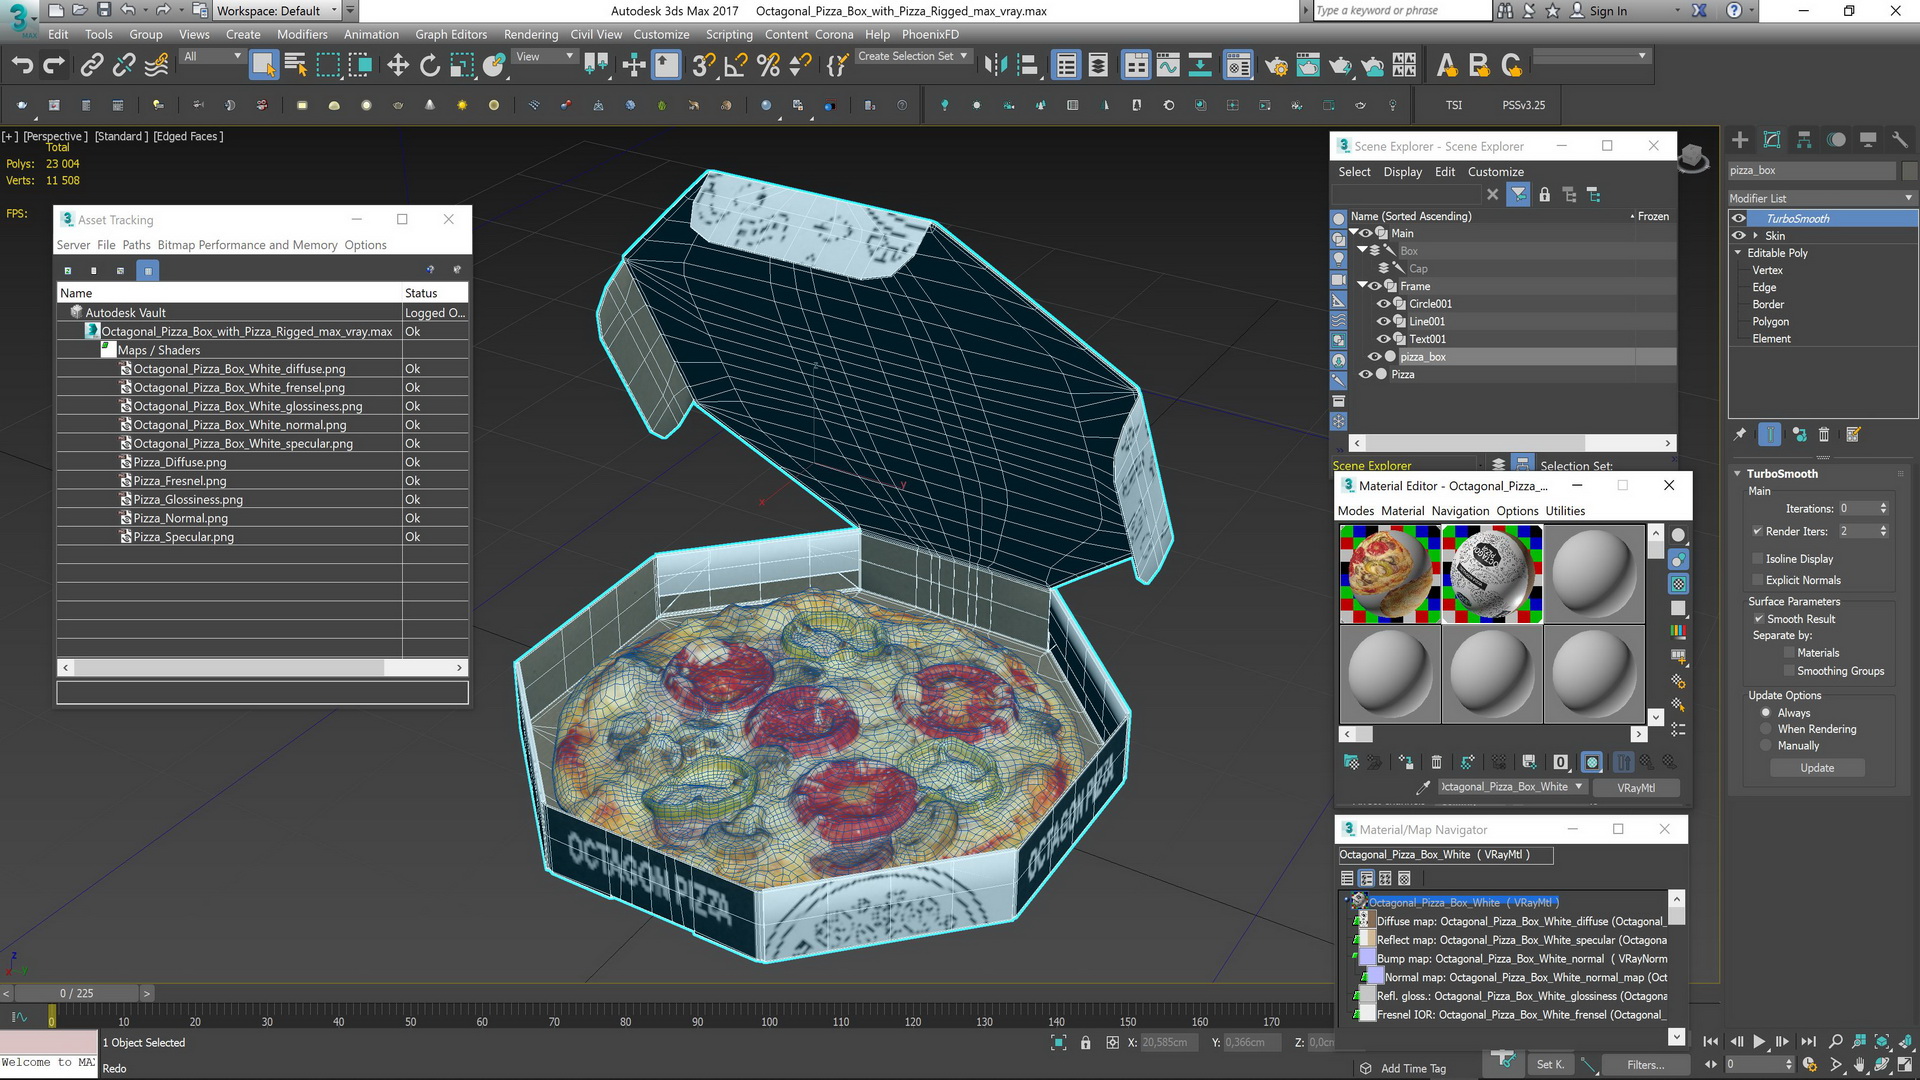
Task: Click the VRayMtl material type button
Action: pyautogui.click(x=1635, y=788)
